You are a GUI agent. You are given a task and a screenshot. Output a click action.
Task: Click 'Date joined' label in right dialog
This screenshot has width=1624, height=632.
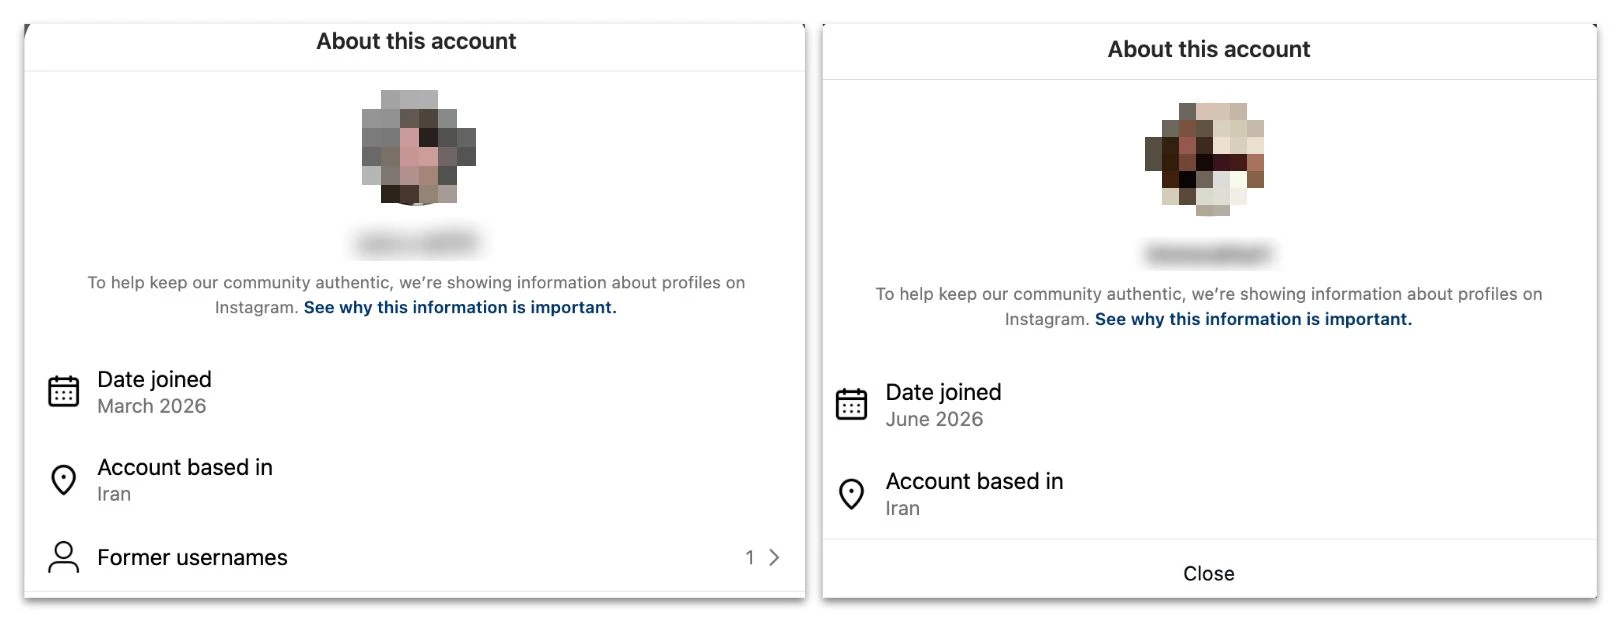pos(943,392)
